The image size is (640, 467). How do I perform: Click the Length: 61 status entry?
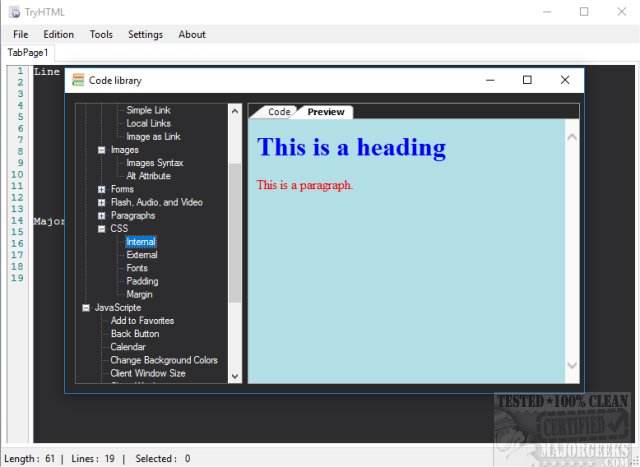pos(29,458)
